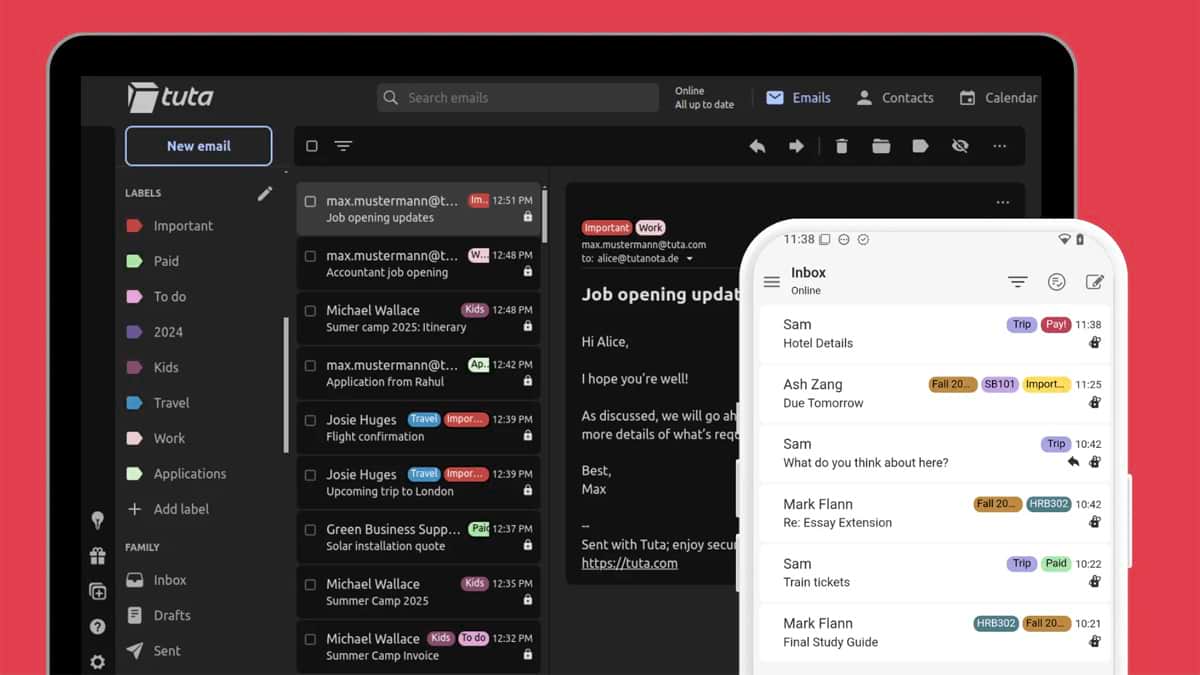
Task: Open the three-dot menu on the opened email
Action: pos(1003,202)
